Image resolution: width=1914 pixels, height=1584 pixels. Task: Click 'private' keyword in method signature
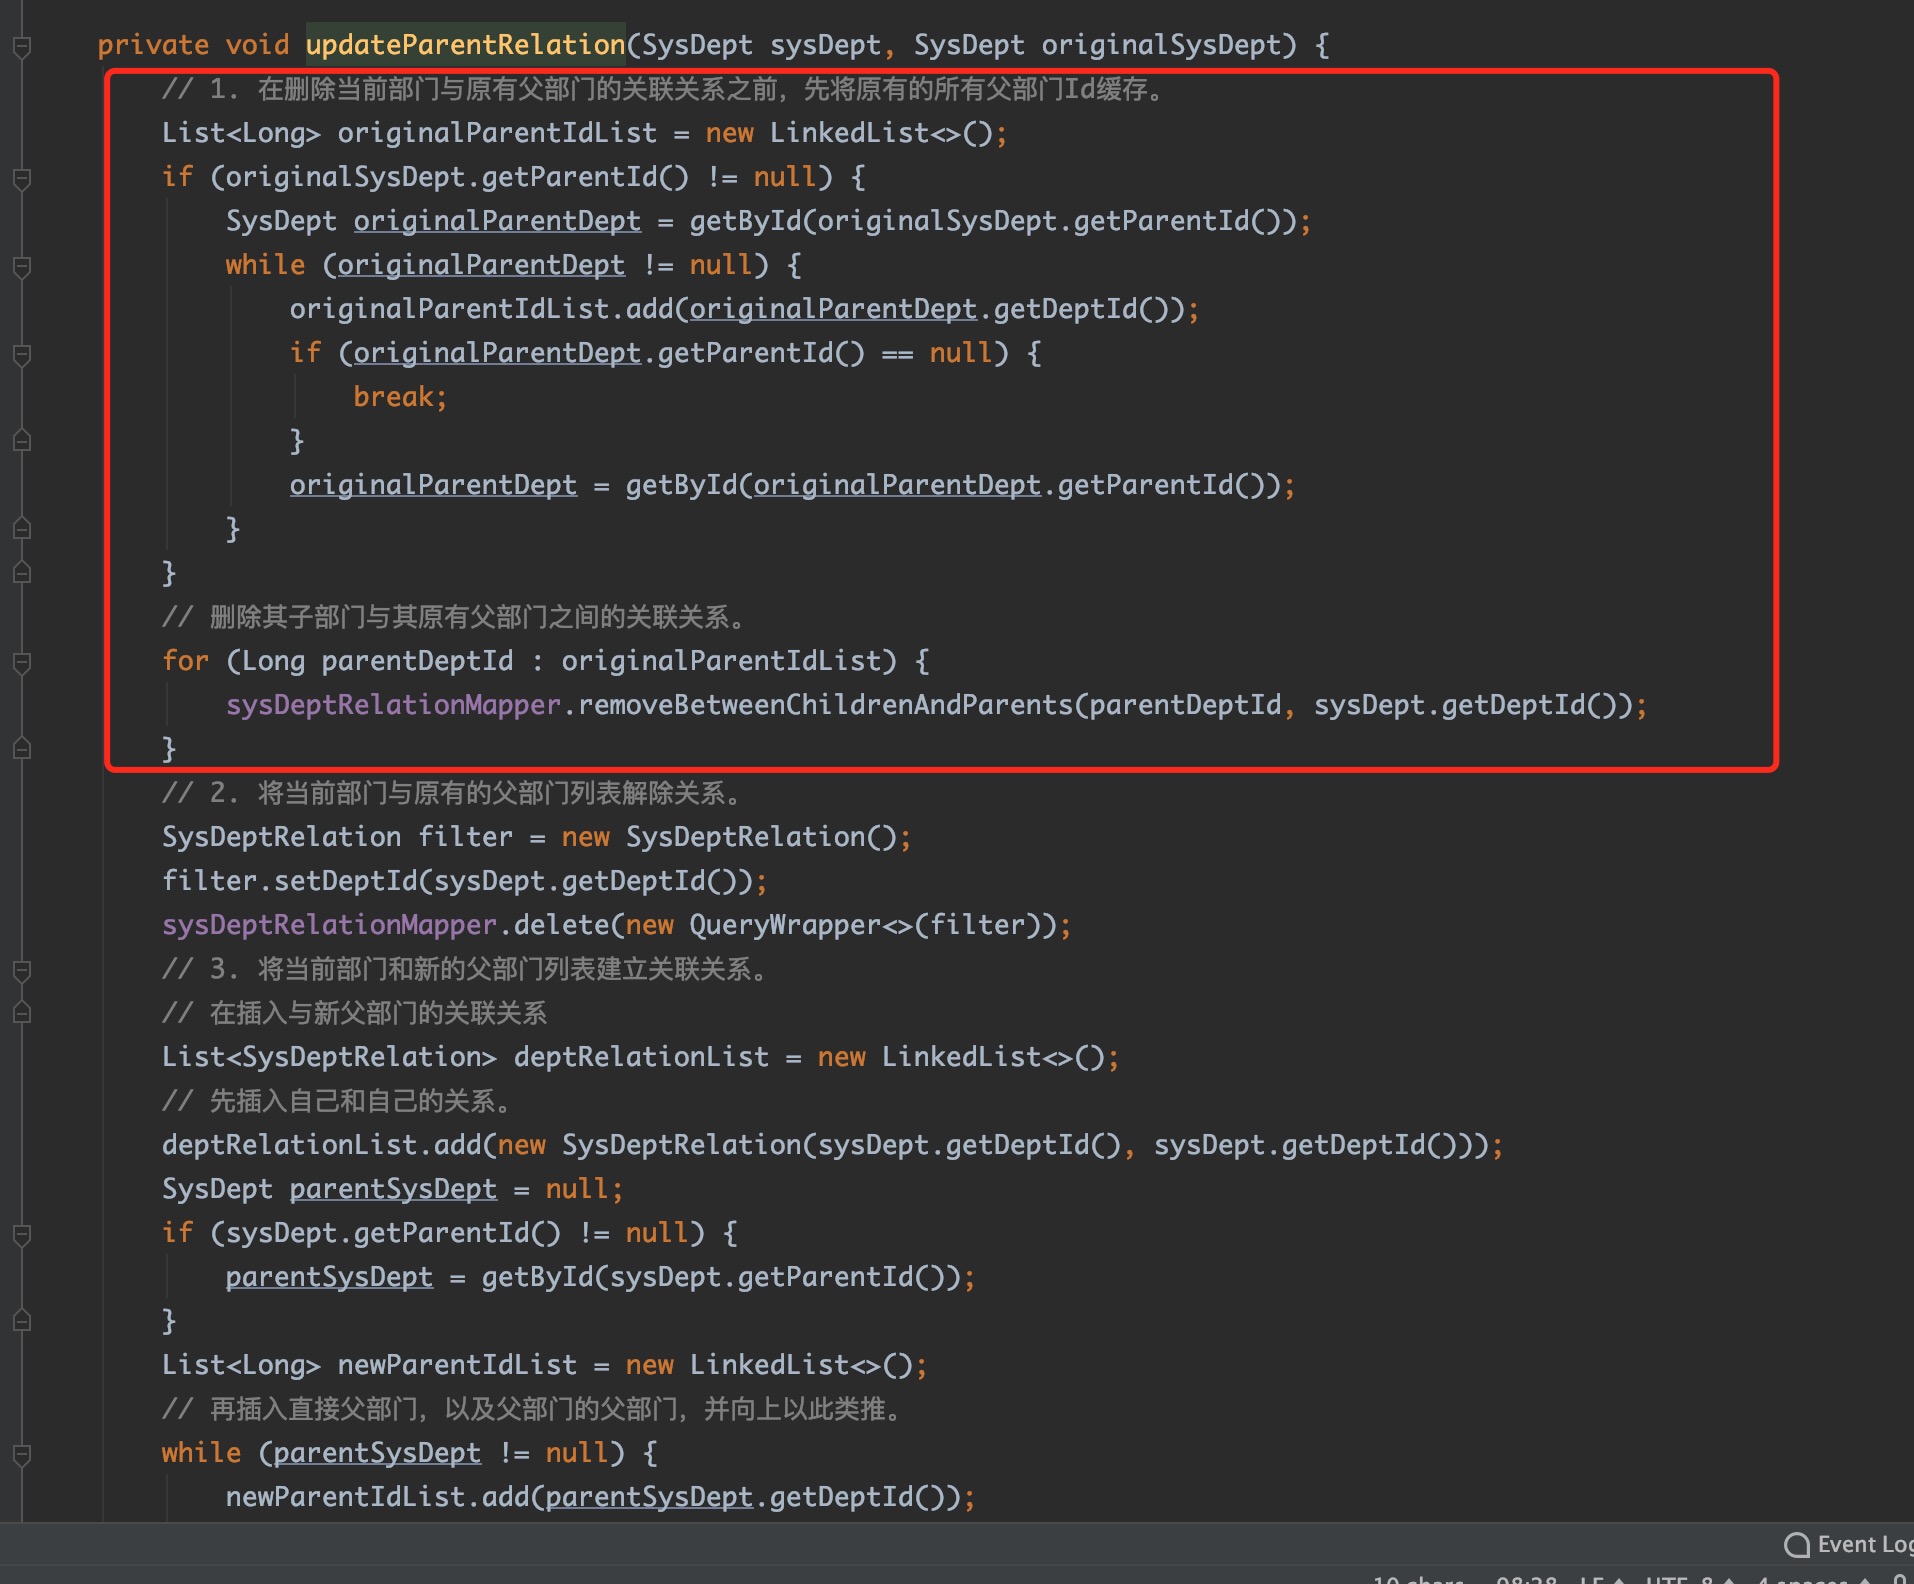pyautogui.click(x=153, y=45)
